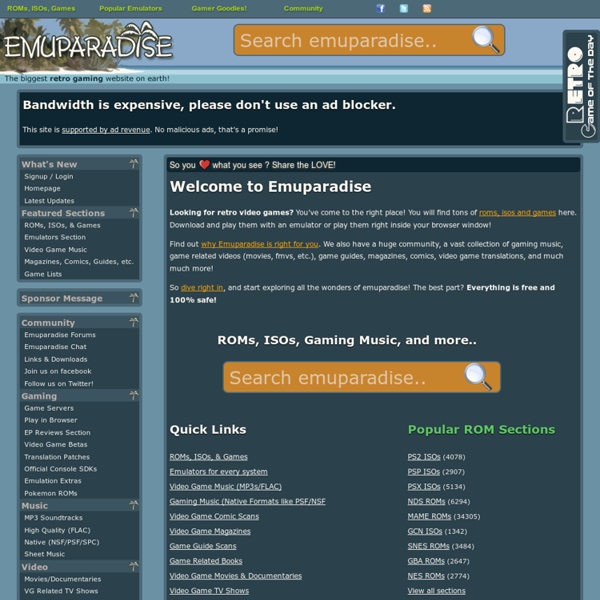The image size is (600, 600).
Task: Open sidebar ROMs, ISOs, & Games link
Action: click(x=62, y=225)
